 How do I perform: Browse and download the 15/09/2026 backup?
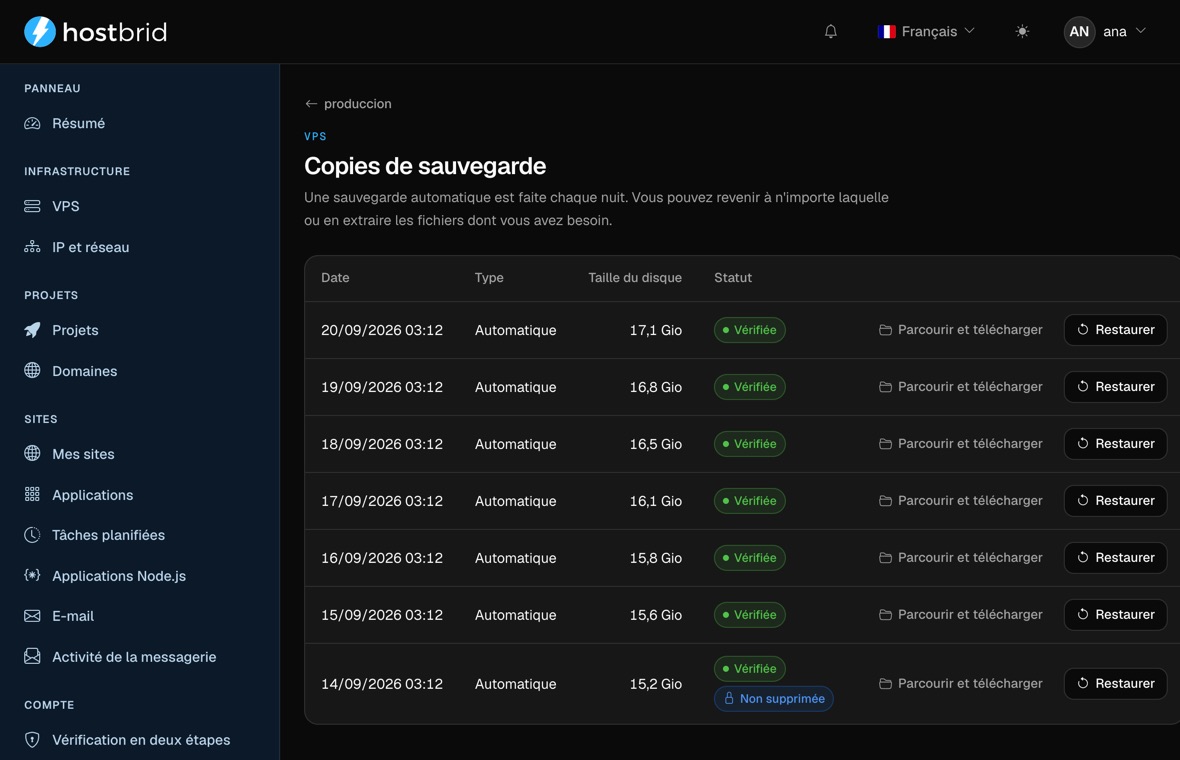(x=961, y=615)
